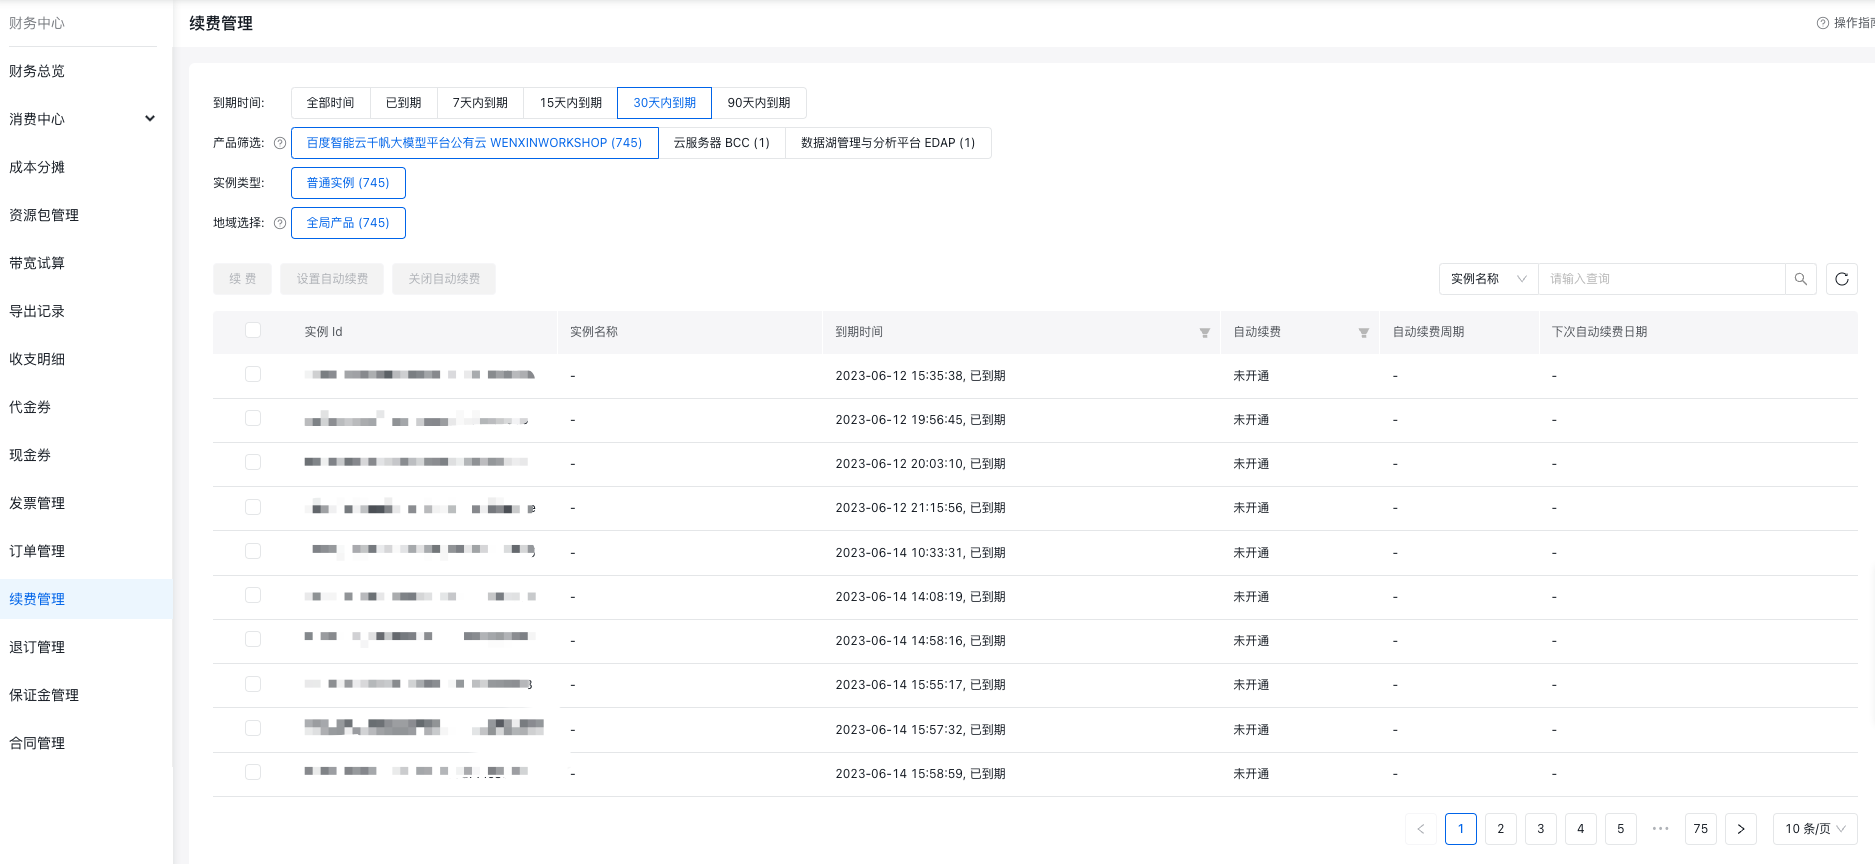Check the row expiring 2023-06-12 20:03:10
The width and height of the screenshot is (1875, 864).
tap(253, 462)
